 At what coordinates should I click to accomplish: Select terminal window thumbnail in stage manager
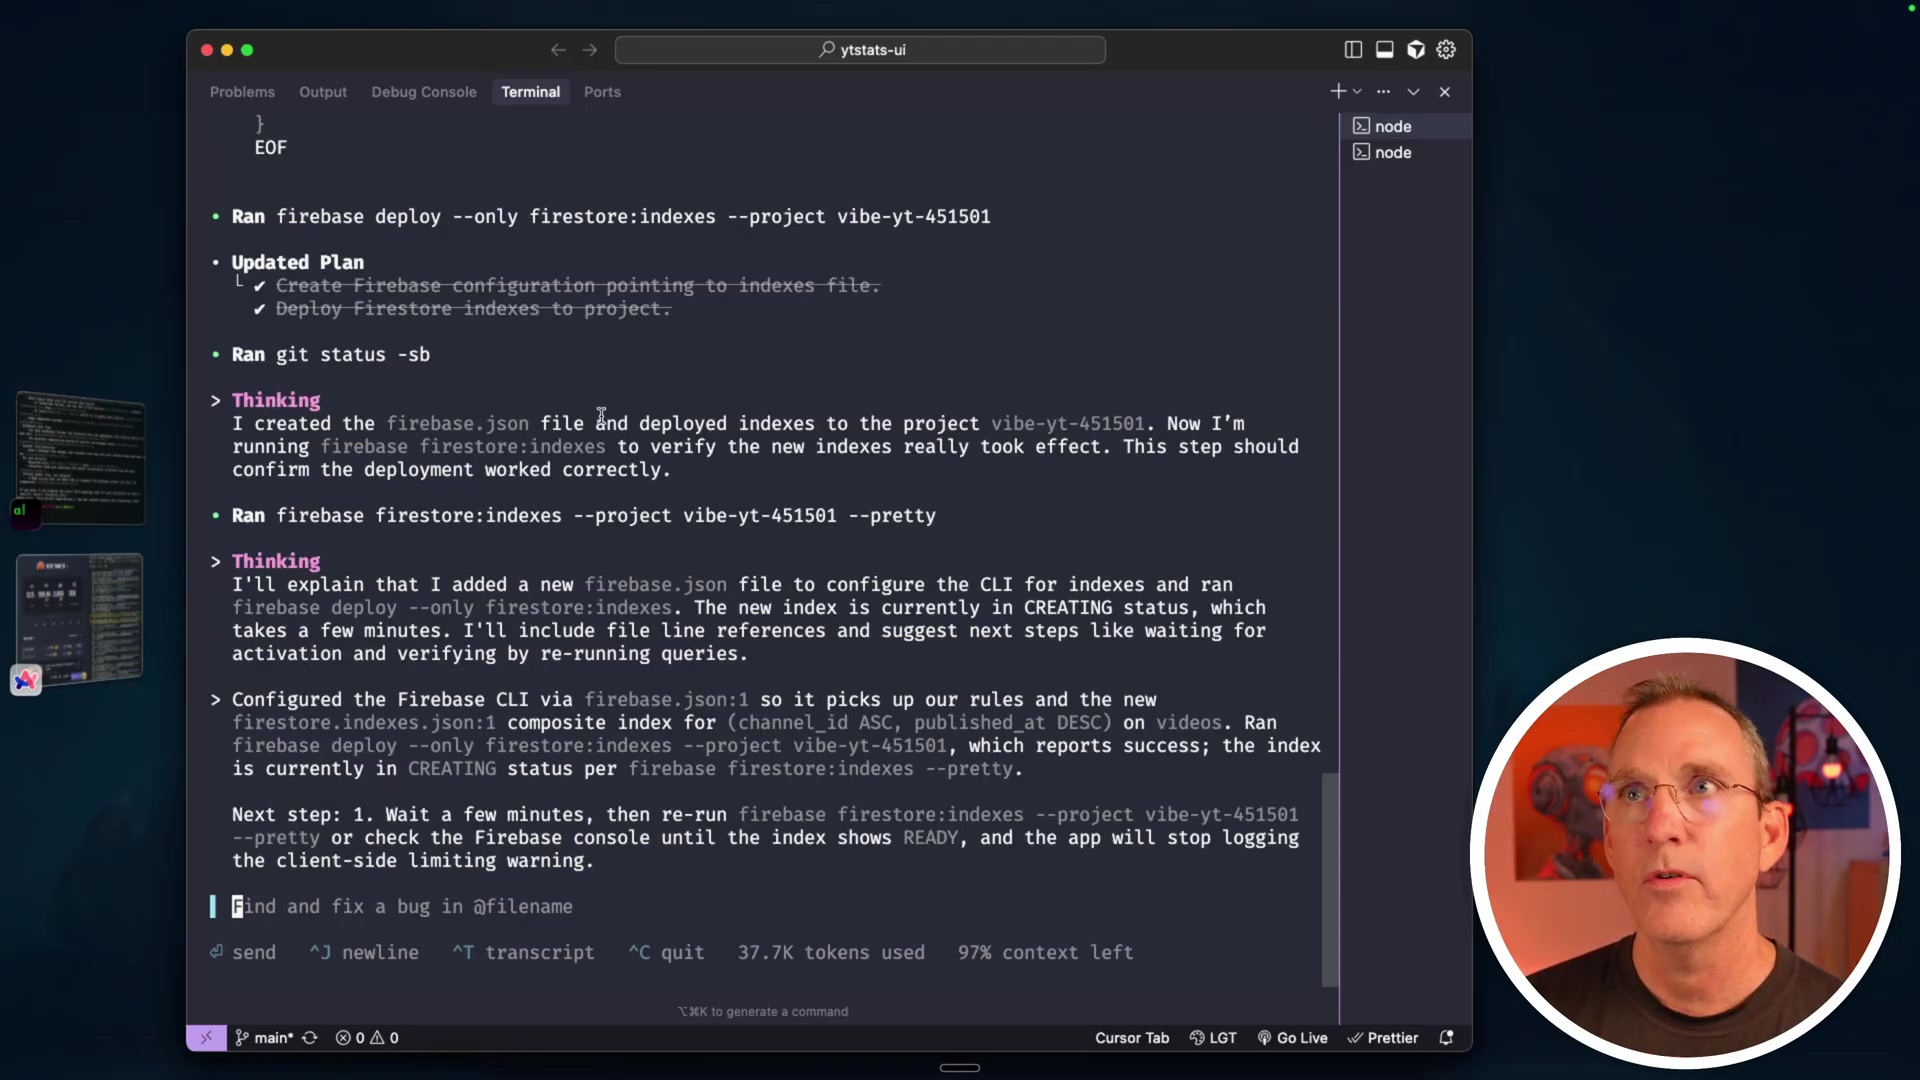(81, 458)
